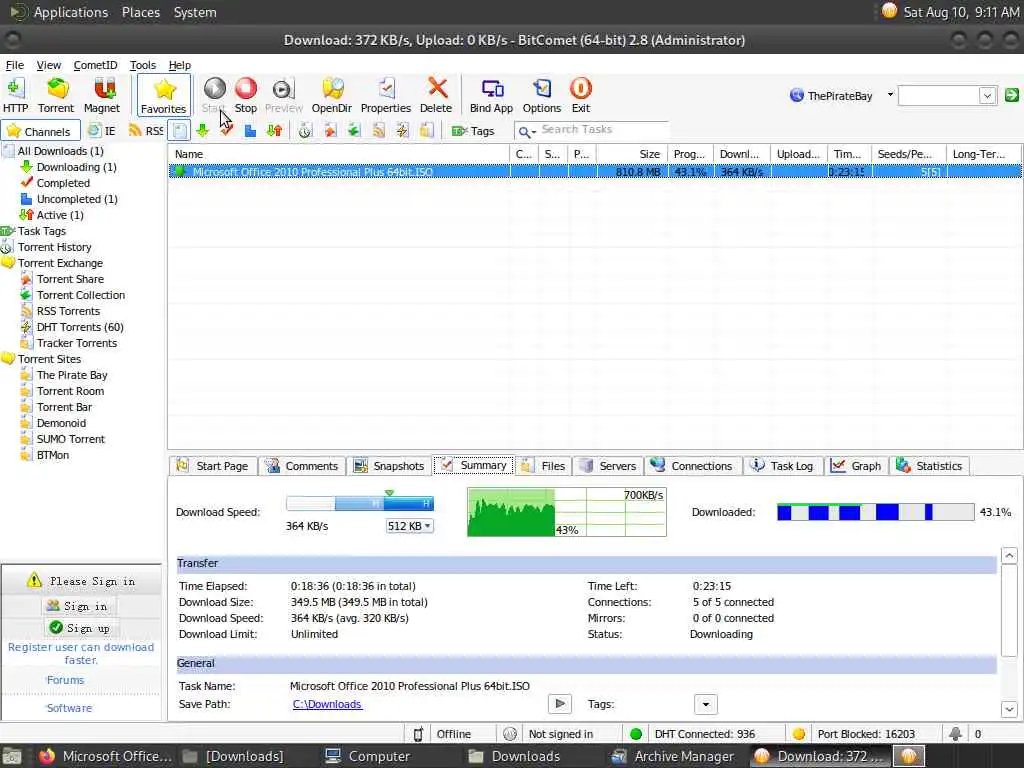
Task: Open The Pirate Bay in Torrent Sites
Action: [x=72, y=376]
